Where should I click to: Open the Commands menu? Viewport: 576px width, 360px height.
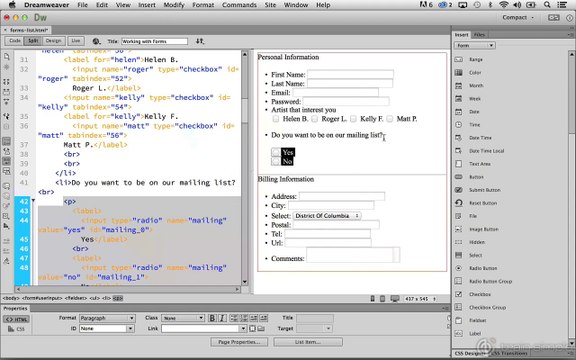(x=239, y=5)
